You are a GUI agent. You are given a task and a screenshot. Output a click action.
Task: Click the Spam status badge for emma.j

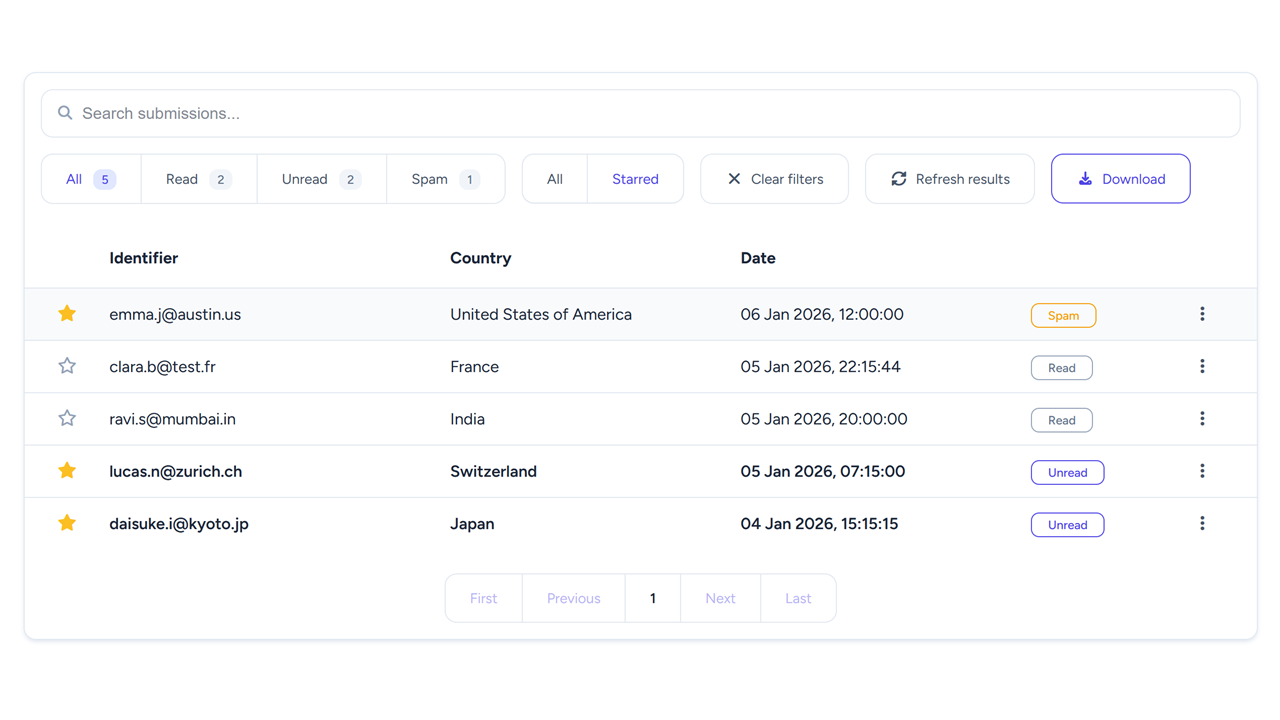[x=1063, y=315]
